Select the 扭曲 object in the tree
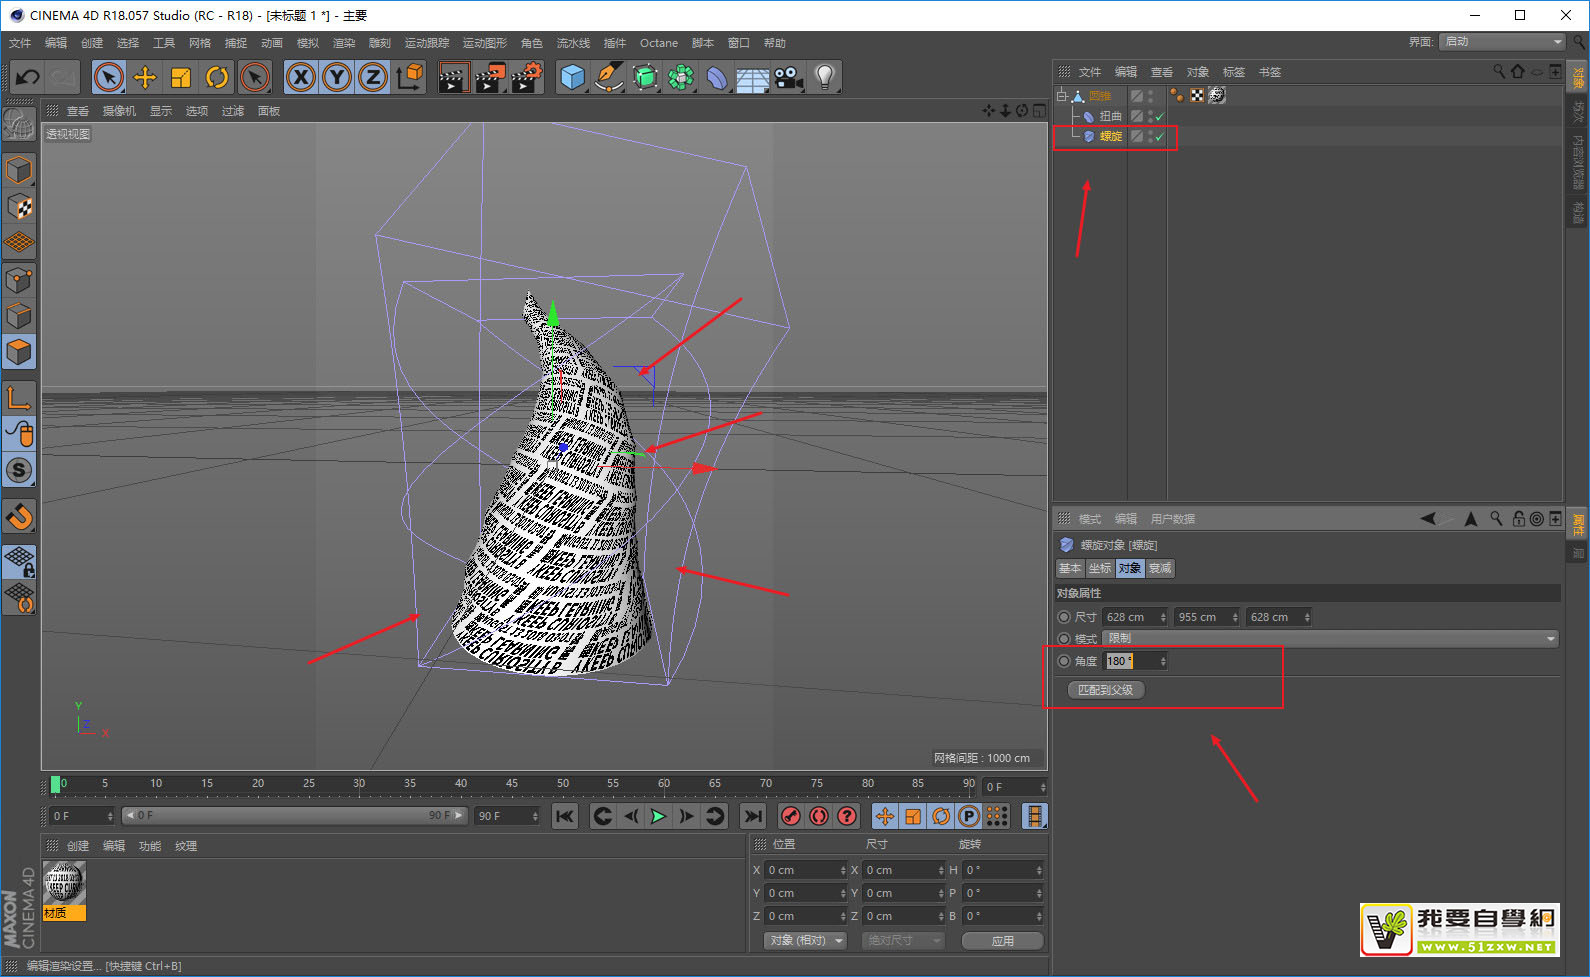The height and width of the screenshot is (977, 1590). [x=1111, y=116]
